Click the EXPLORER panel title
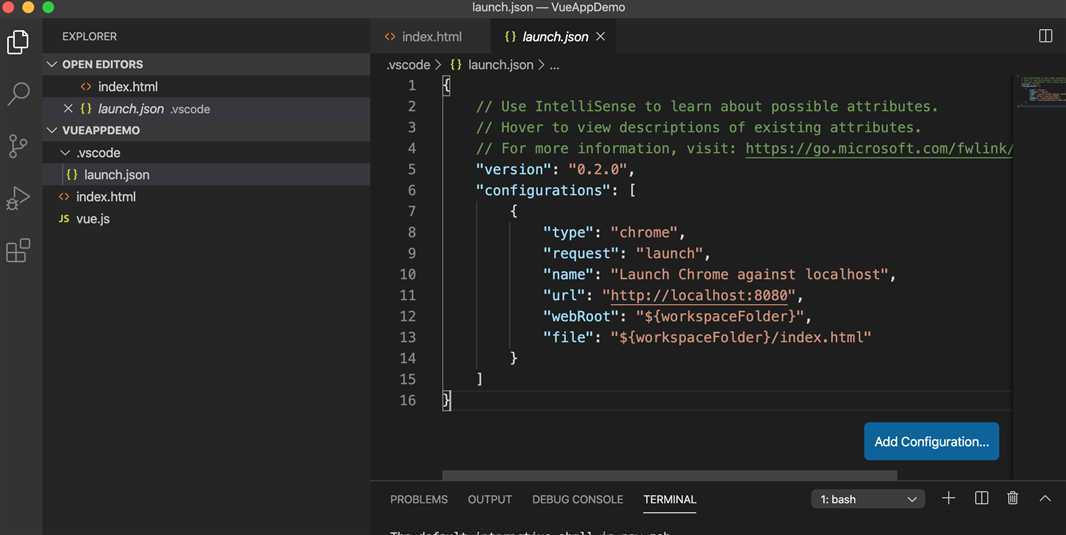The image size is (1066, 535). pyautogui.click(x=89, y=37)
